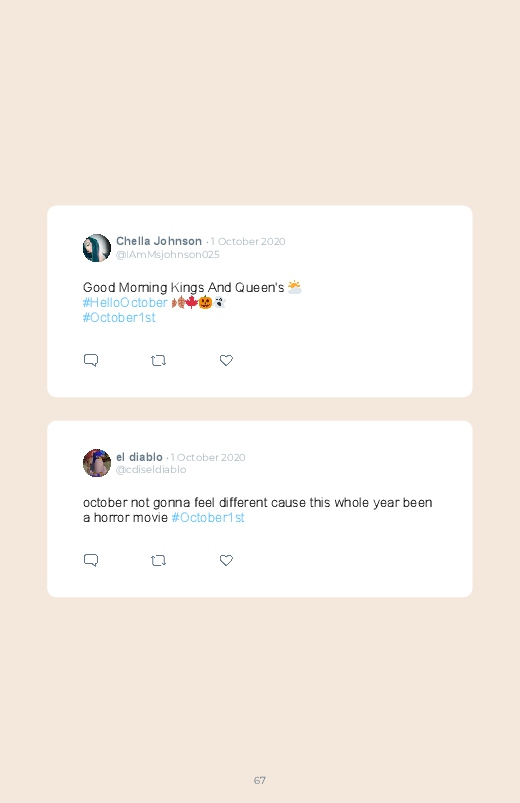Open the #HelloOctober hashtag
520x803 pixels.
(125, 303)
